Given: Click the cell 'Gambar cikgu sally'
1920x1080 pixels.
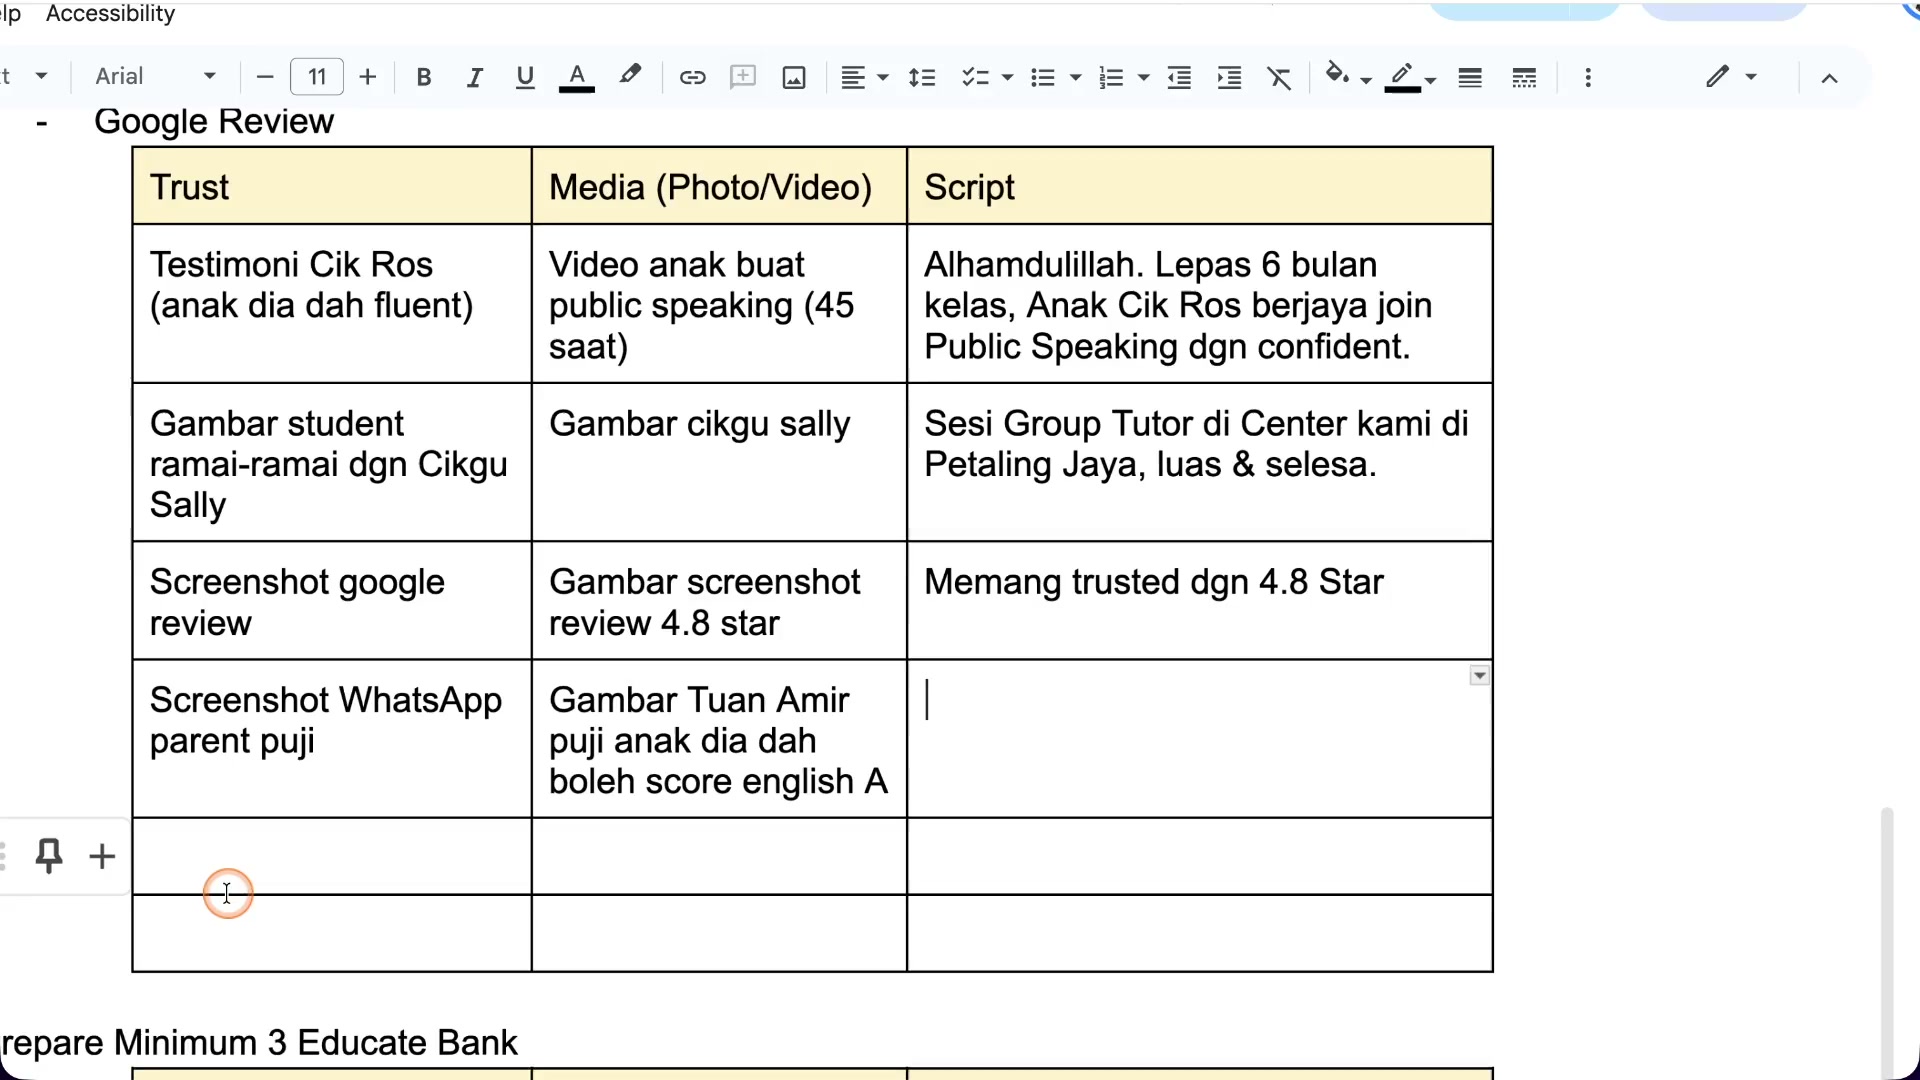Looking at the screenshot, I should (x=719, y=462).
